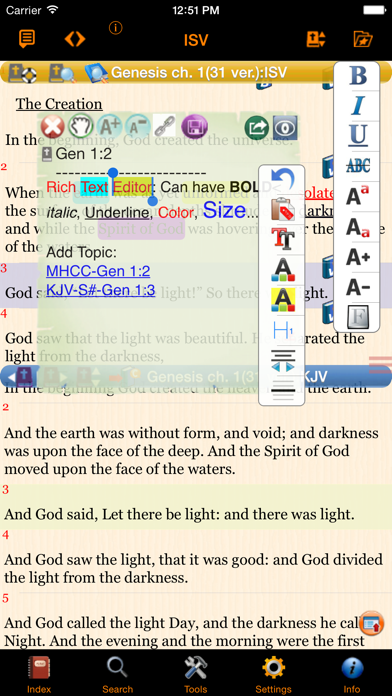
Task: Apply subscript formatting
Action: coord(357,228)
